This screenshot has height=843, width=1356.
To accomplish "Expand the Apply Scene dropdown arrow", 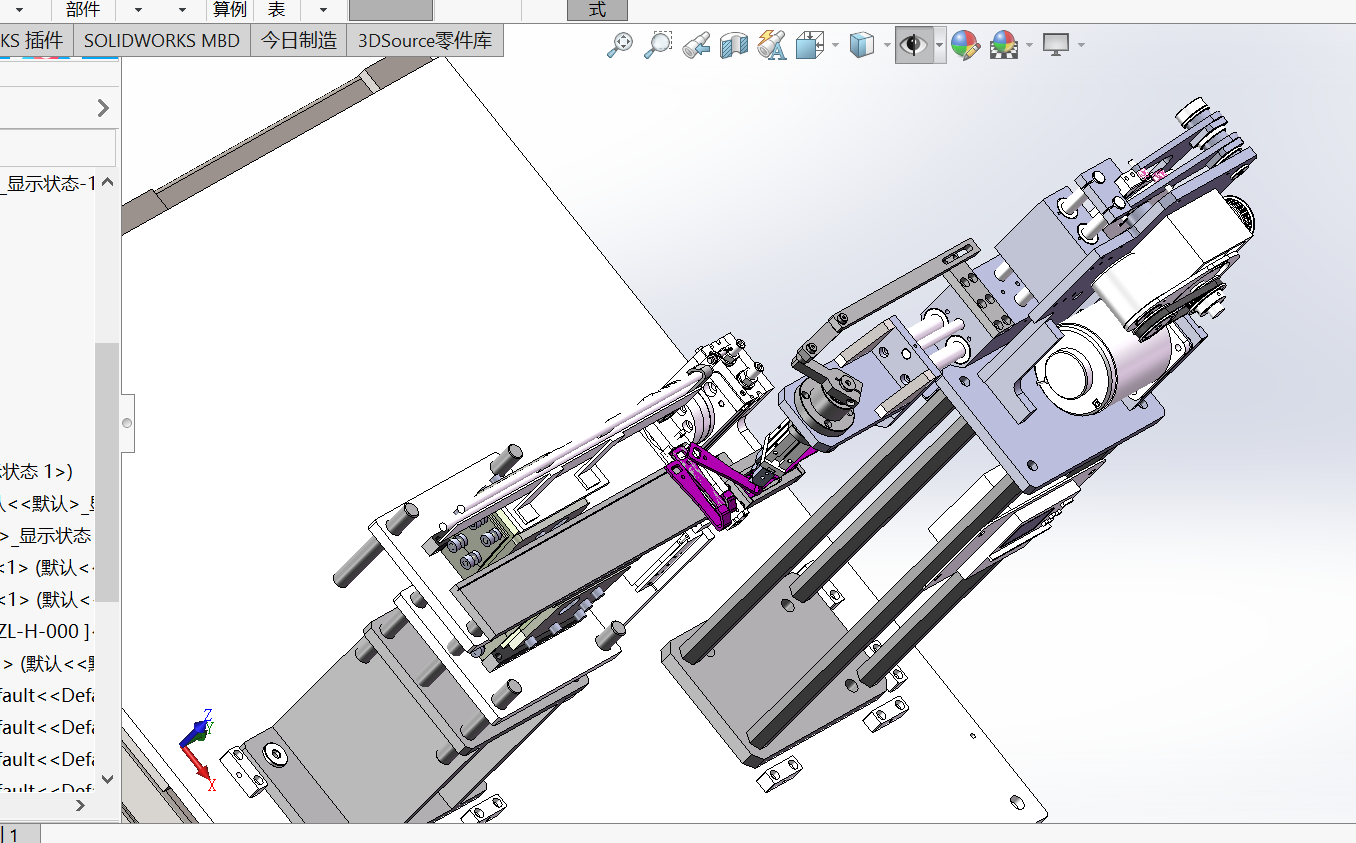I will pos(1029,46).
